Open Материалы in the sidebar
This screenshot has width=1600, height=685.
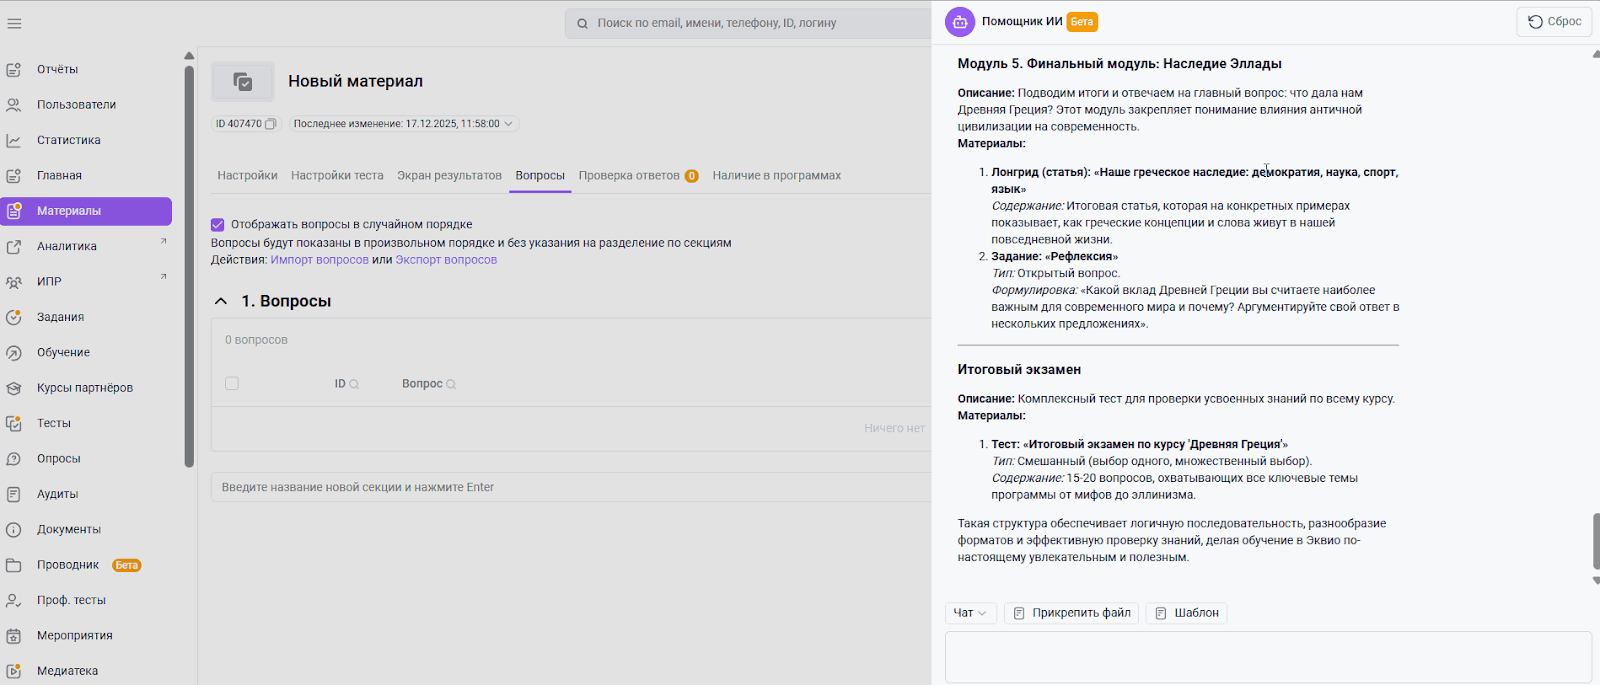(86, 211)
